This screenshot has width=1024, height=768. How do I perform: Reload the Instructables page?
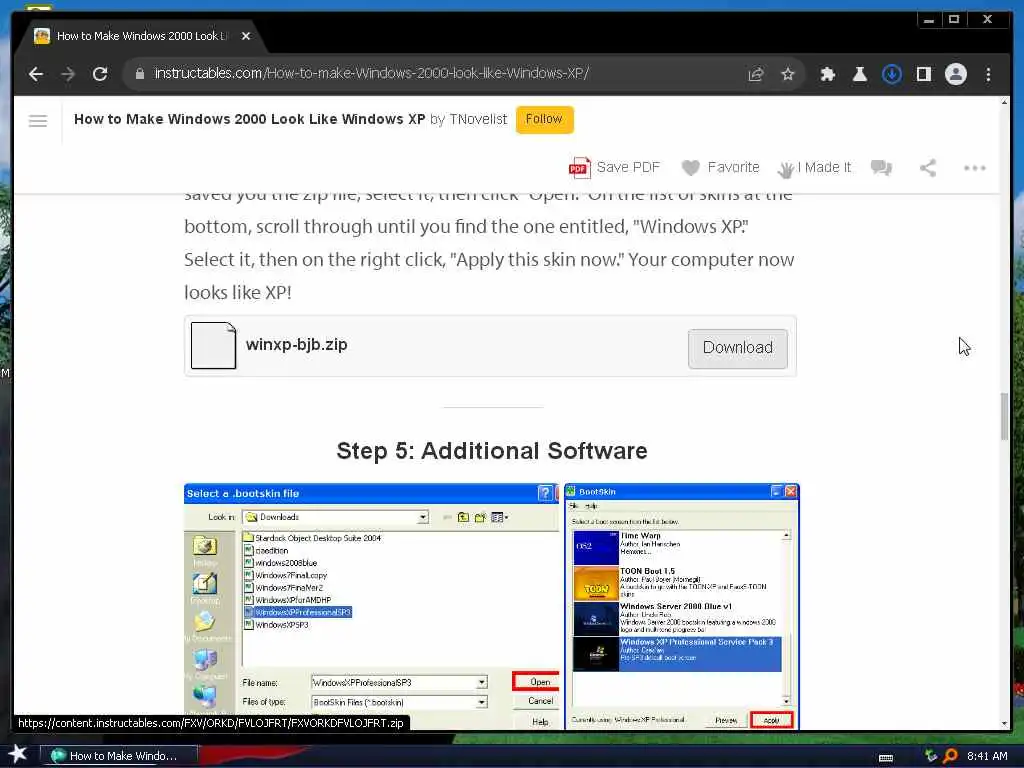(100, 74)
